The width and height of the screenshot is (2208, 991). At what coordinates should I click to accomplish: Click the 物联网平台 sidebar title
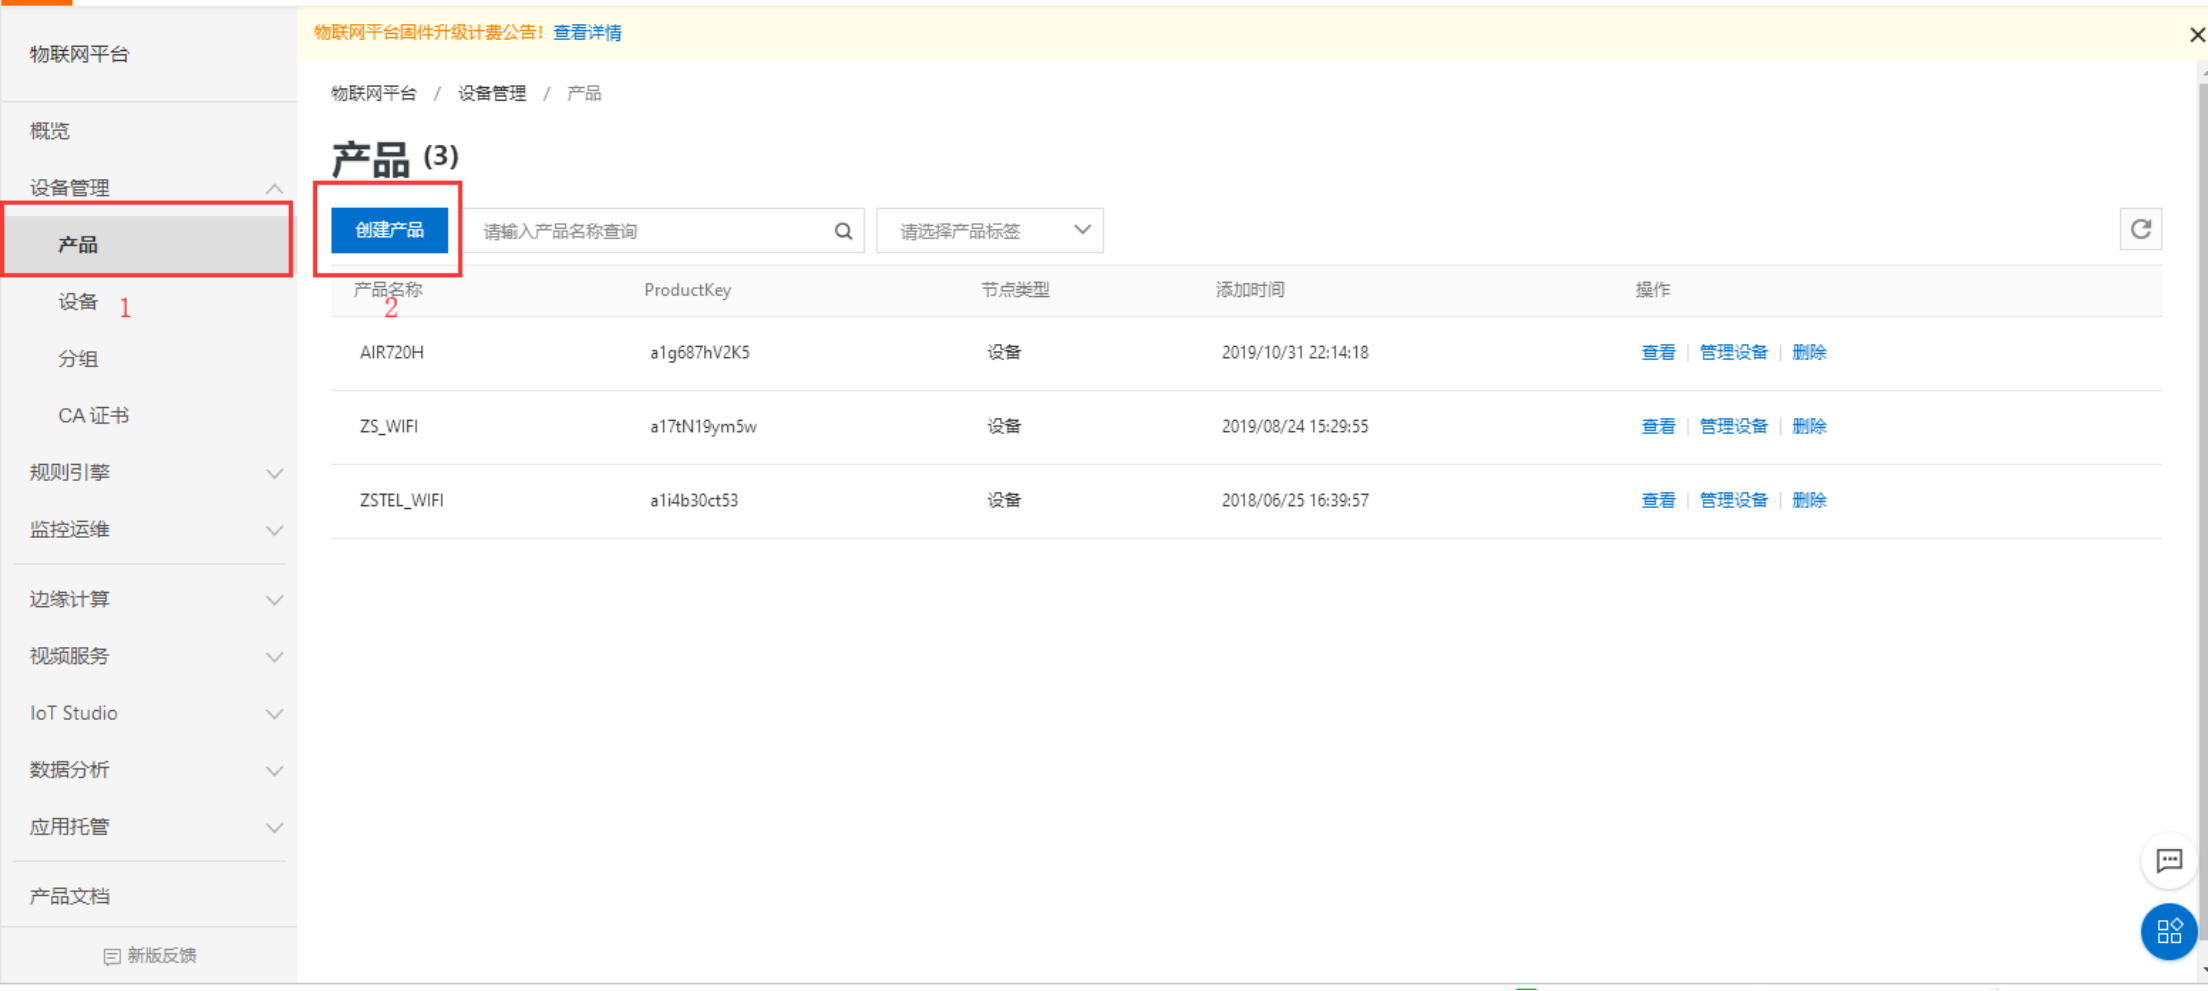tap(80, 55)
